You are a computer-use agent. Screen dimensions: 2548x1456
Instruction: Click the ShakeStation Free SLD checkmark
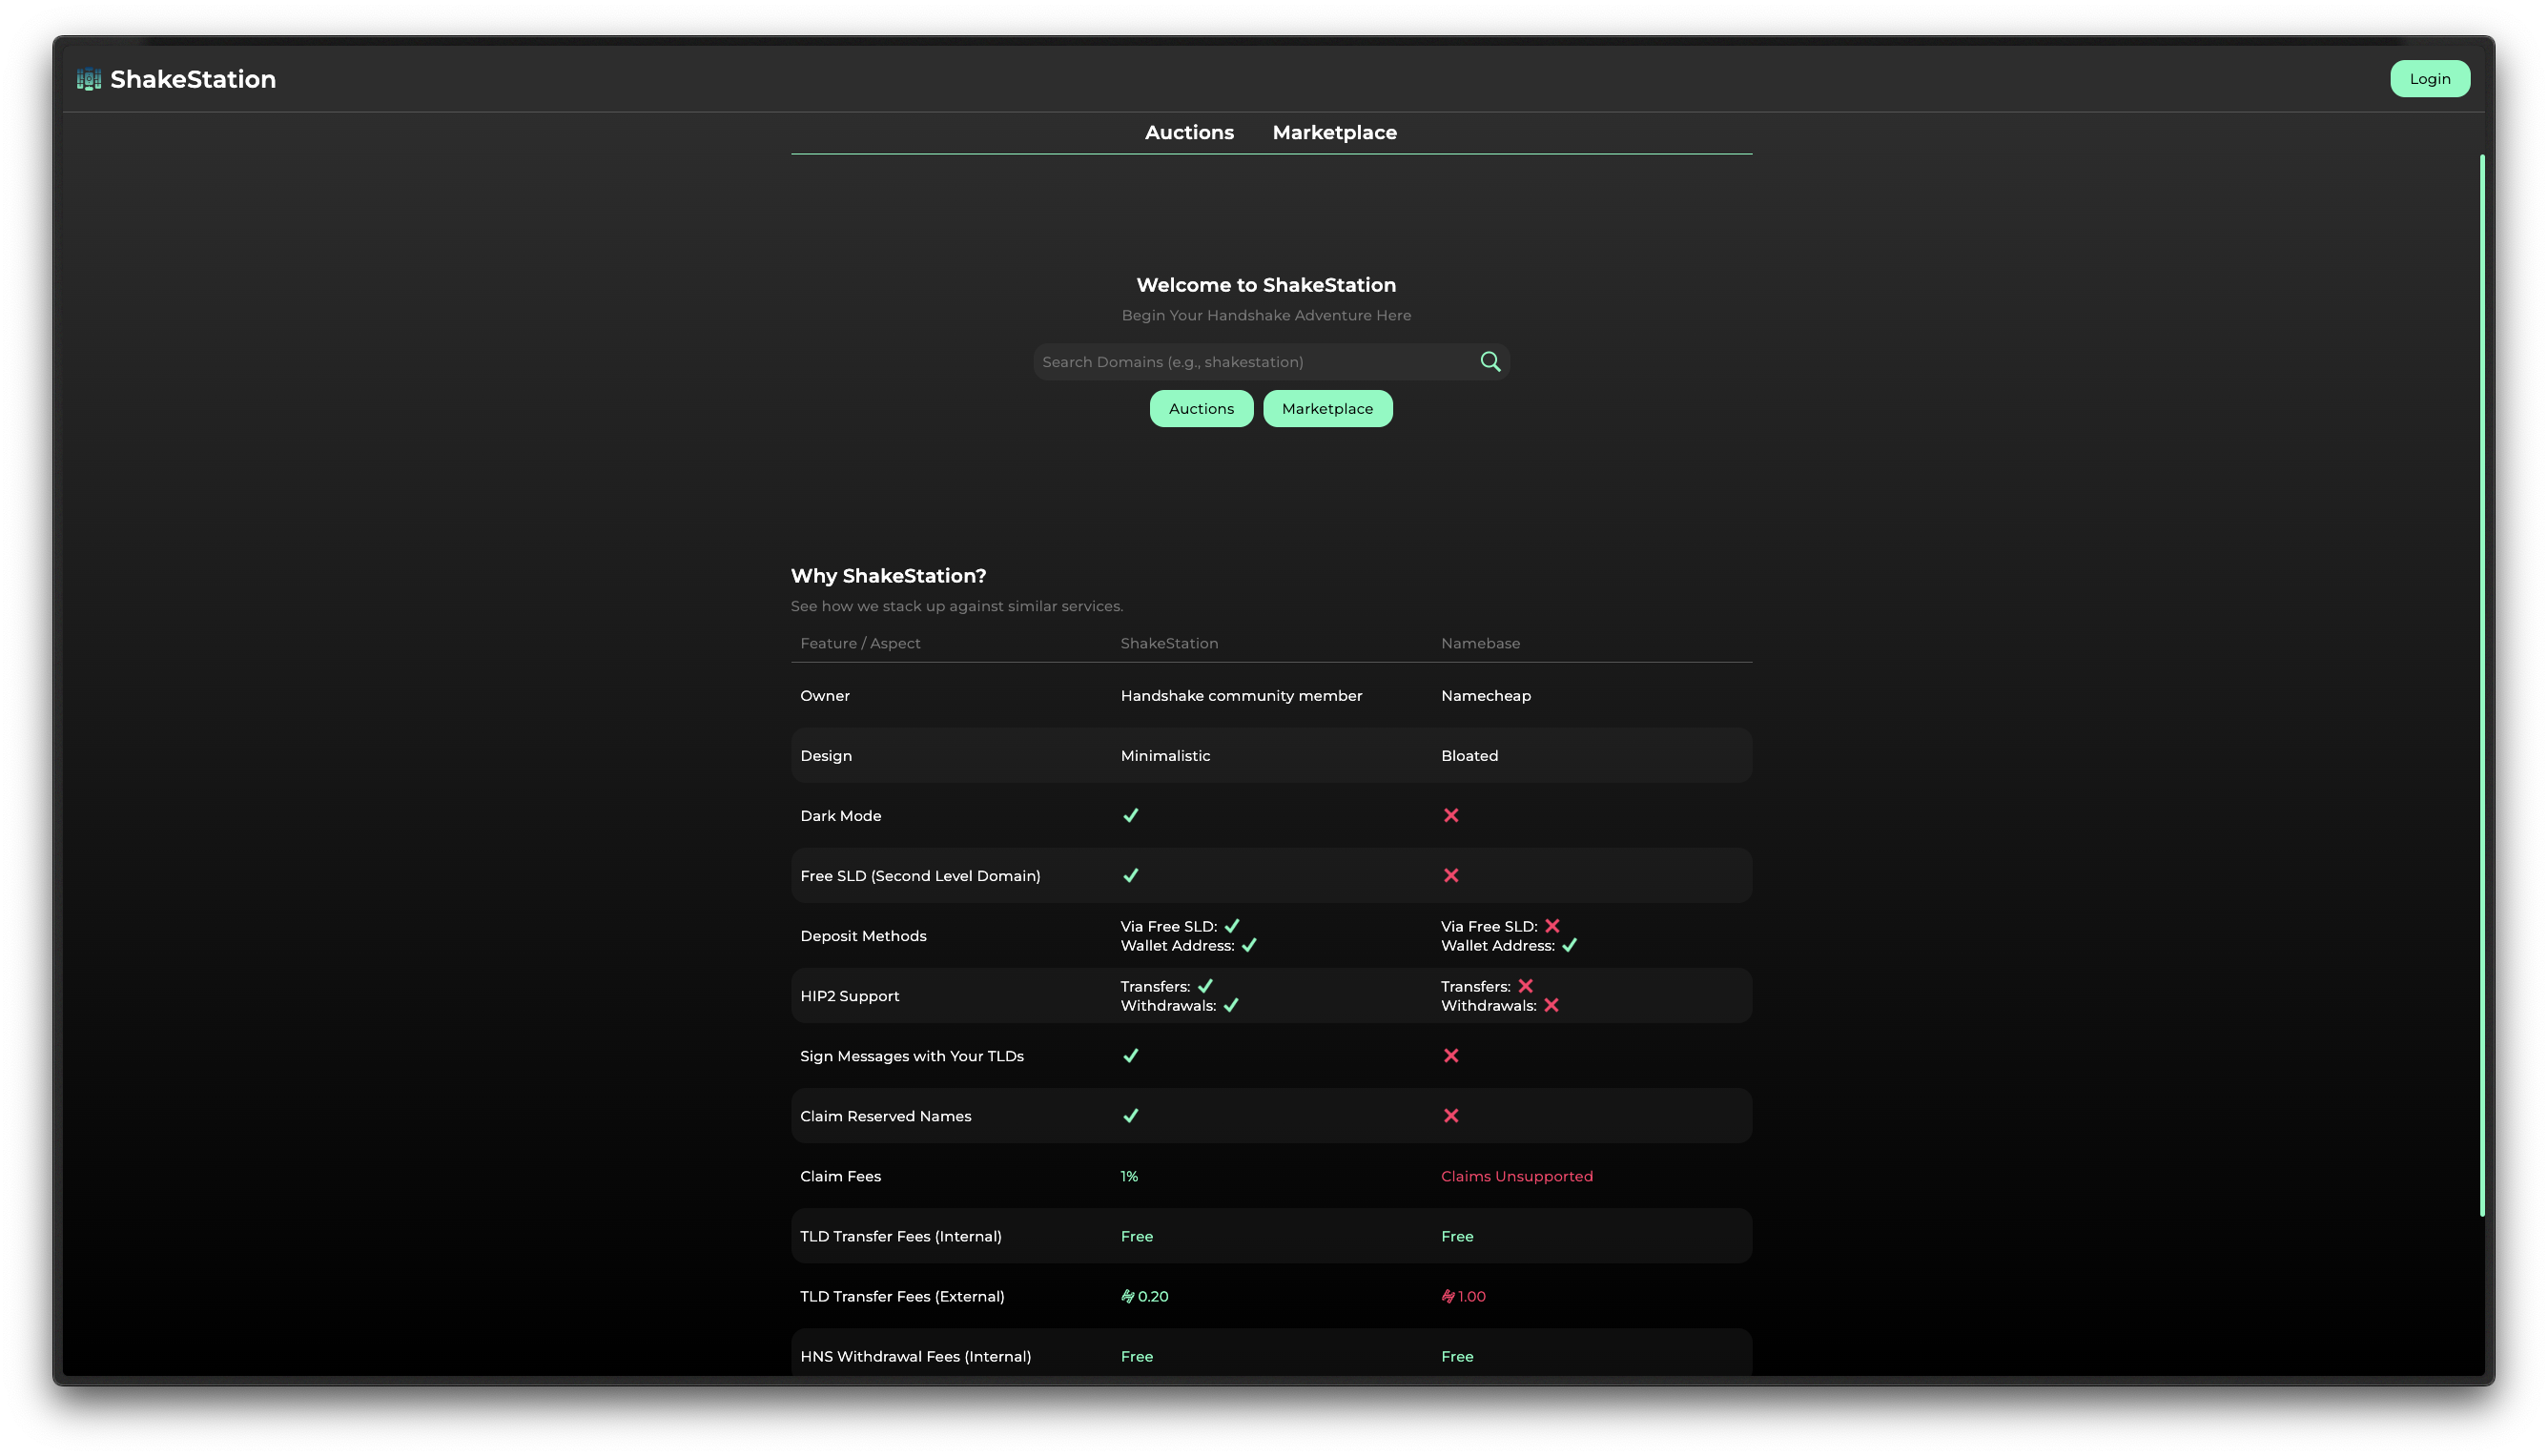point(1130,876)
